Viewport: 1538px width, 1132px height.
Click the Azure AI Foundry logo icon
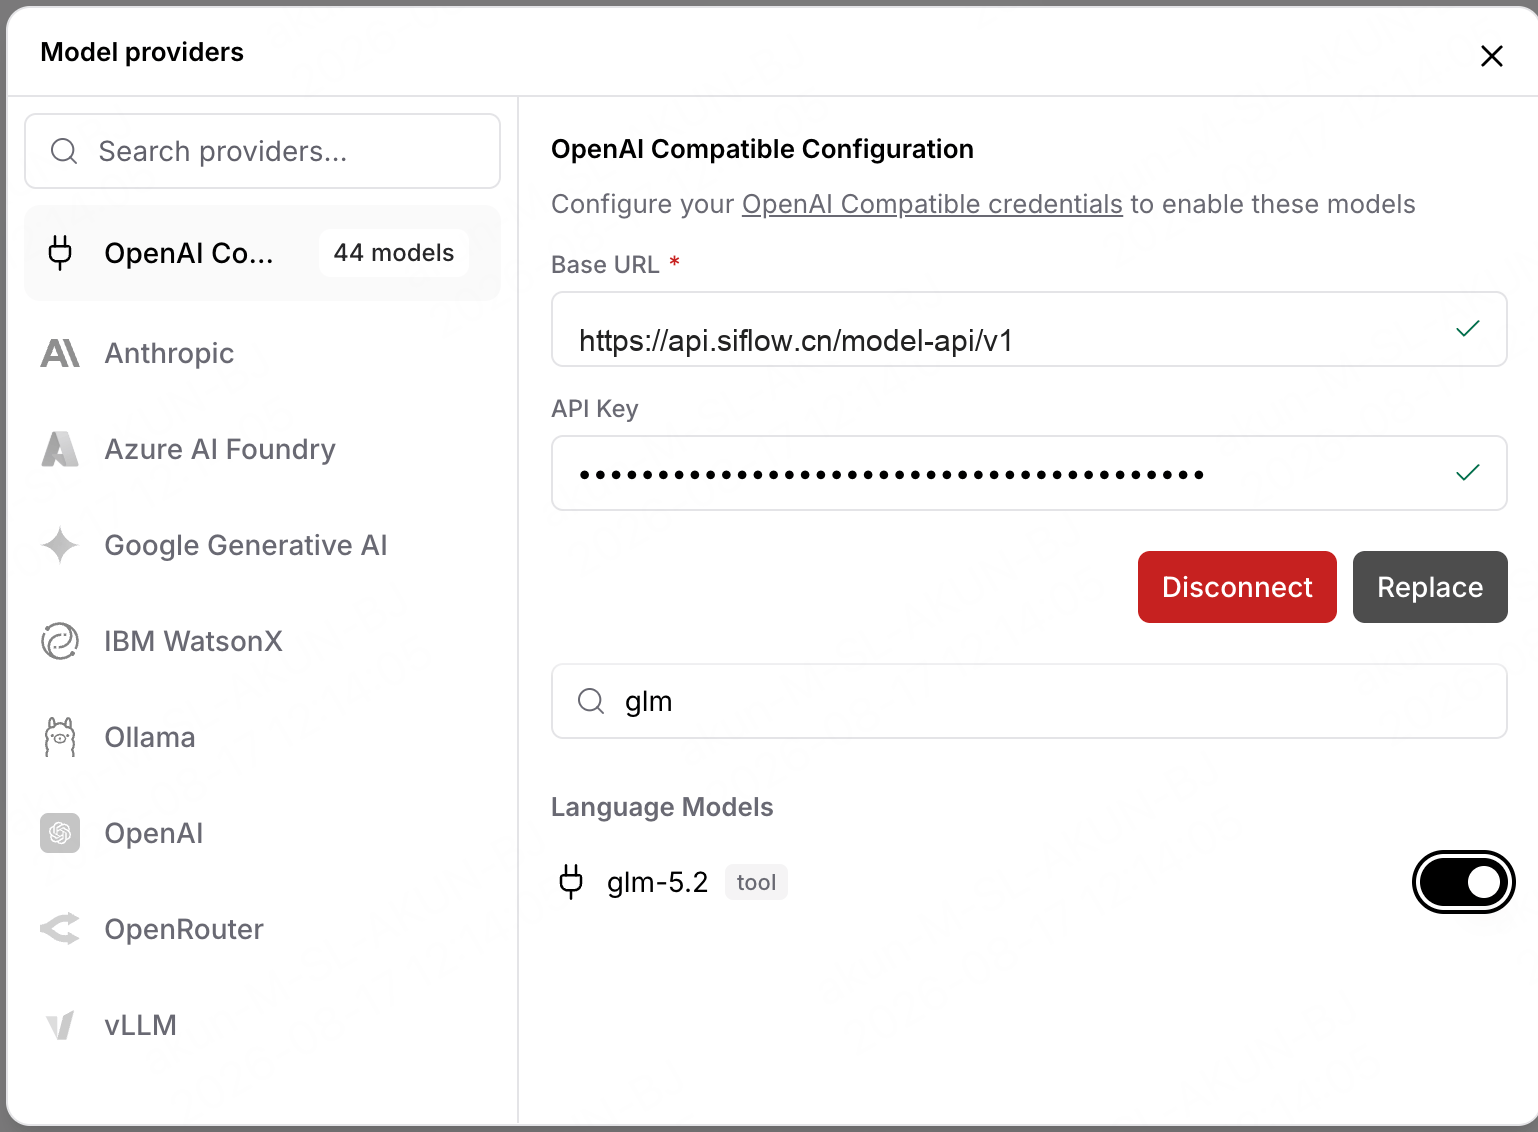point(60,449)
